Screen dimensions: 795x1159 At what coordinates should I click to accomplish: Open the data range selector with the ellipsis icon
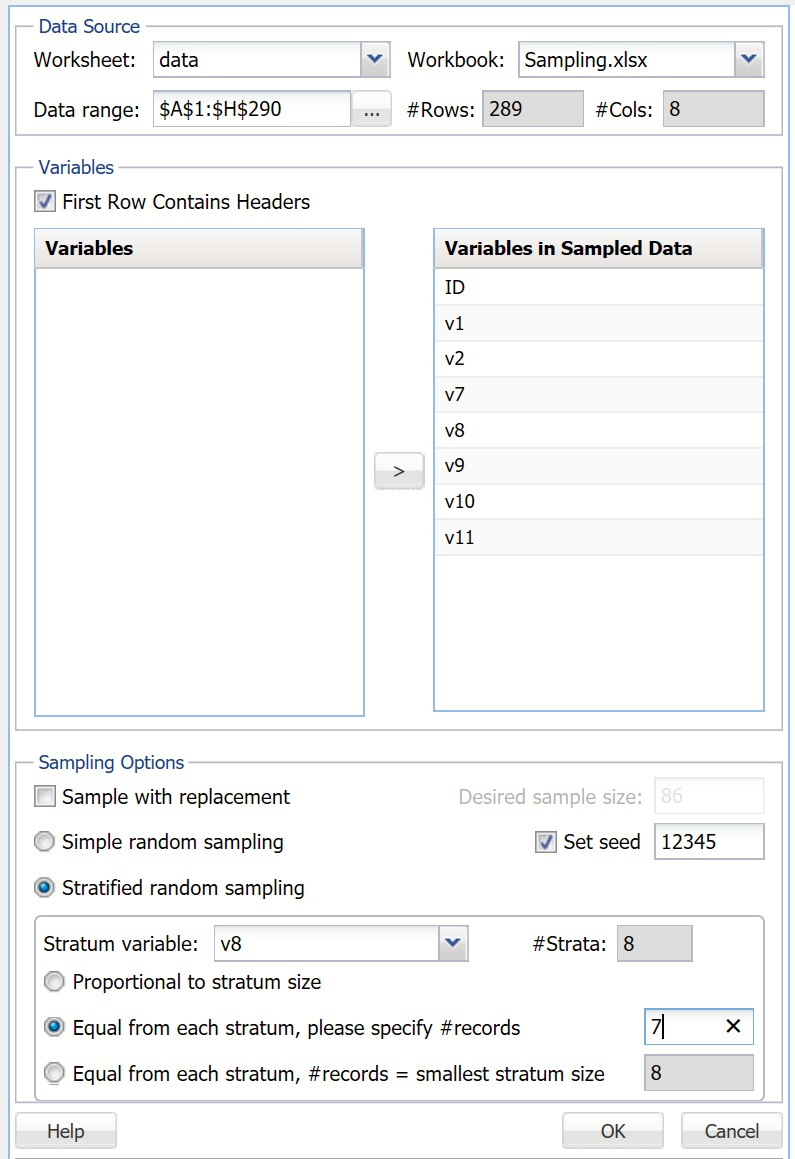click(x=371, y=108)
